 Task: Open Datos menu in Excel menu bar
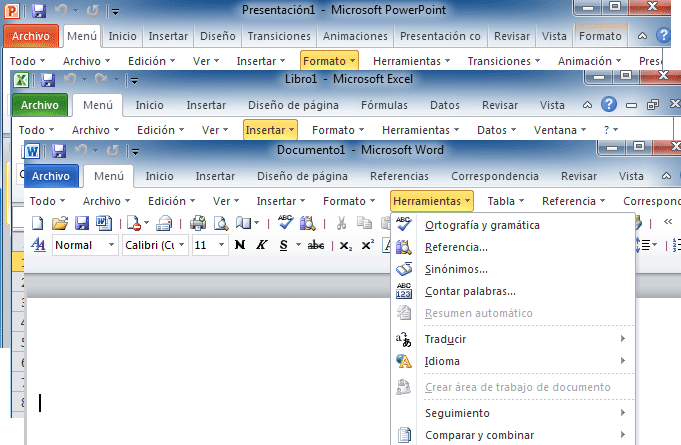(x=496, y=130)
